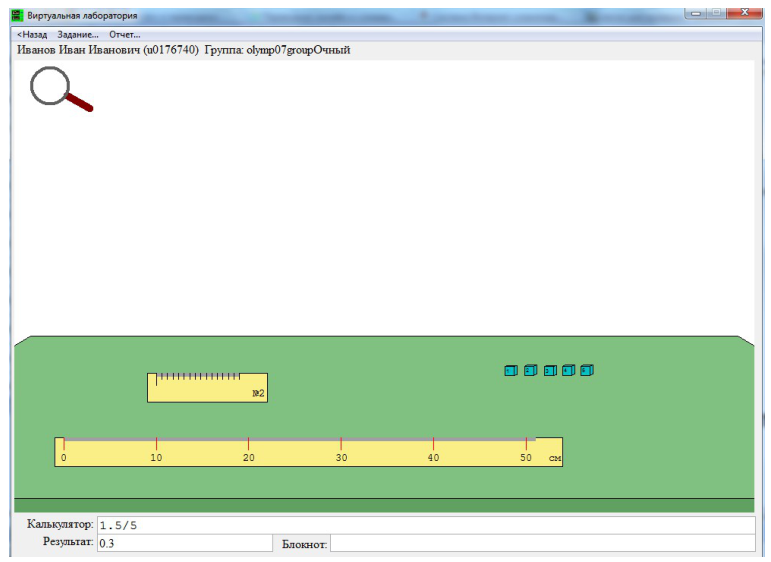Viewport: 771px width, 562px height.
Task: Click the см unit label on ruler
Action: (x=555, y=458)
